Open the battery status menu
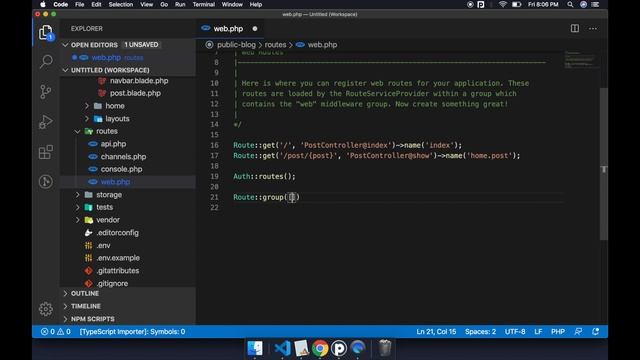This screenshot has height=360, width=640. pyautogui.click(x=516, y=4)
